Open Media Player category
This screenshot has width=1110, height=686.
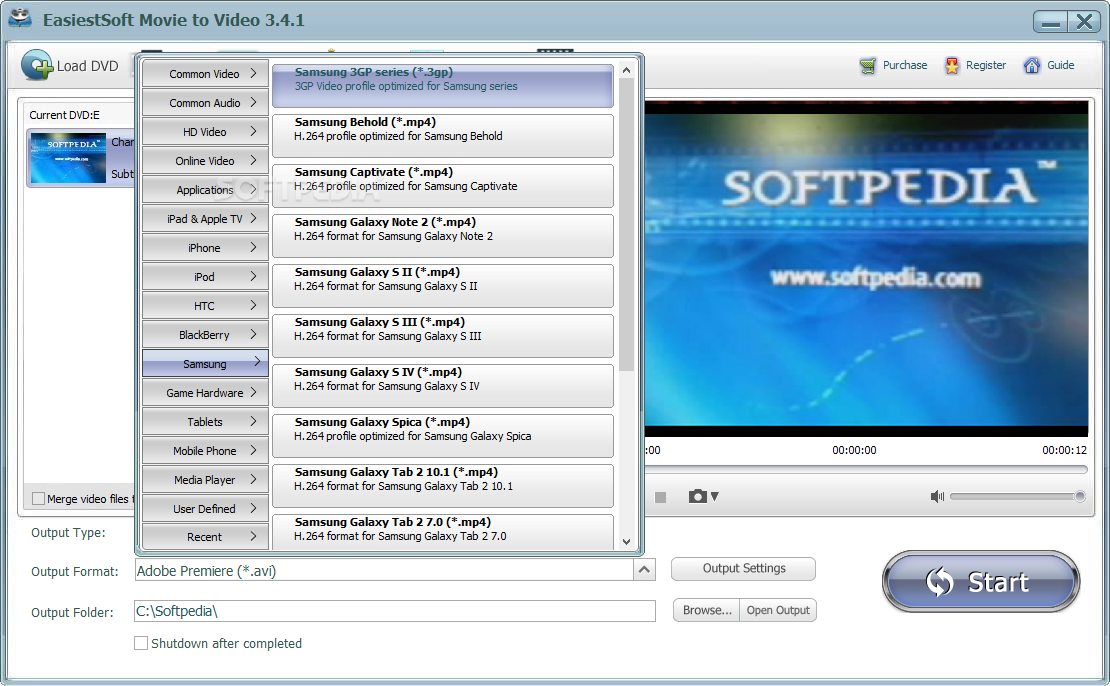205,479
